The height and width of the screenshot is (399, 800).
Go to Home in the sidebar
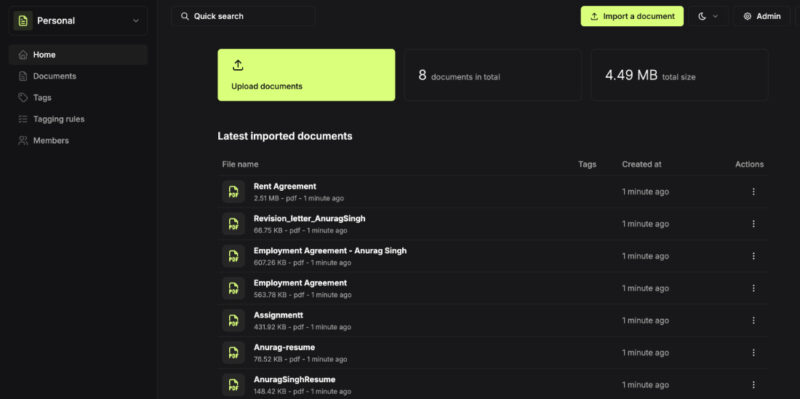[78, 55]
